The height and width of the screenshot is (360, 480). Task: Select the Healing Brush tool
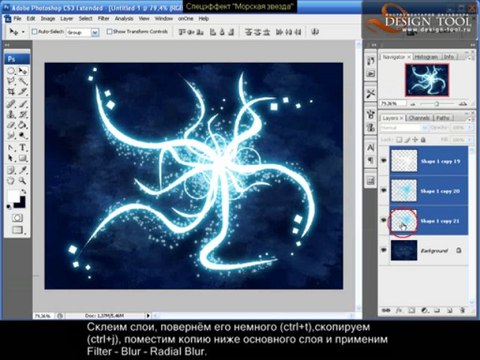pyautogui.click(x=11, y=104)
